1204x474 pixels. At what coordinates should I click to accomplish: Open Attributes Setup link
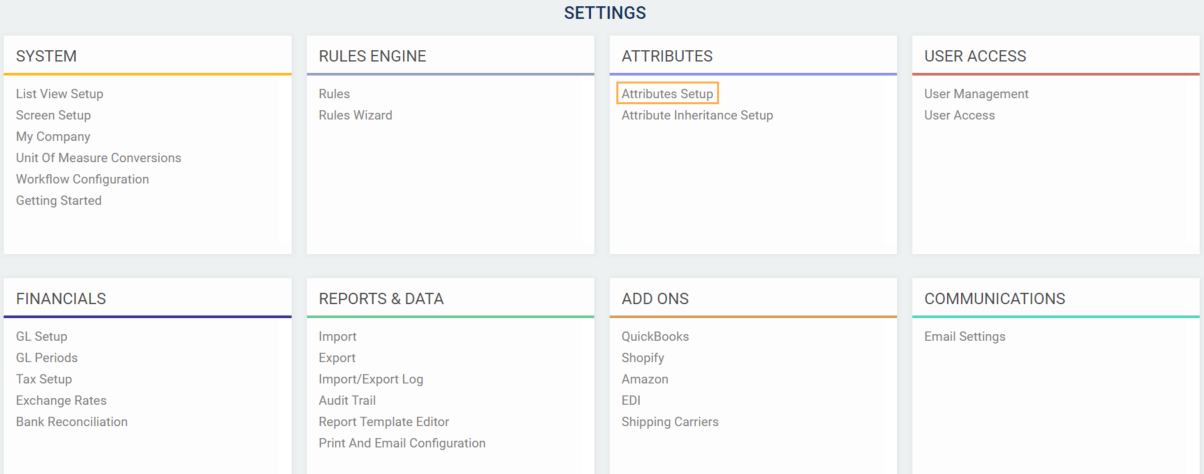(x=667, y=94)
